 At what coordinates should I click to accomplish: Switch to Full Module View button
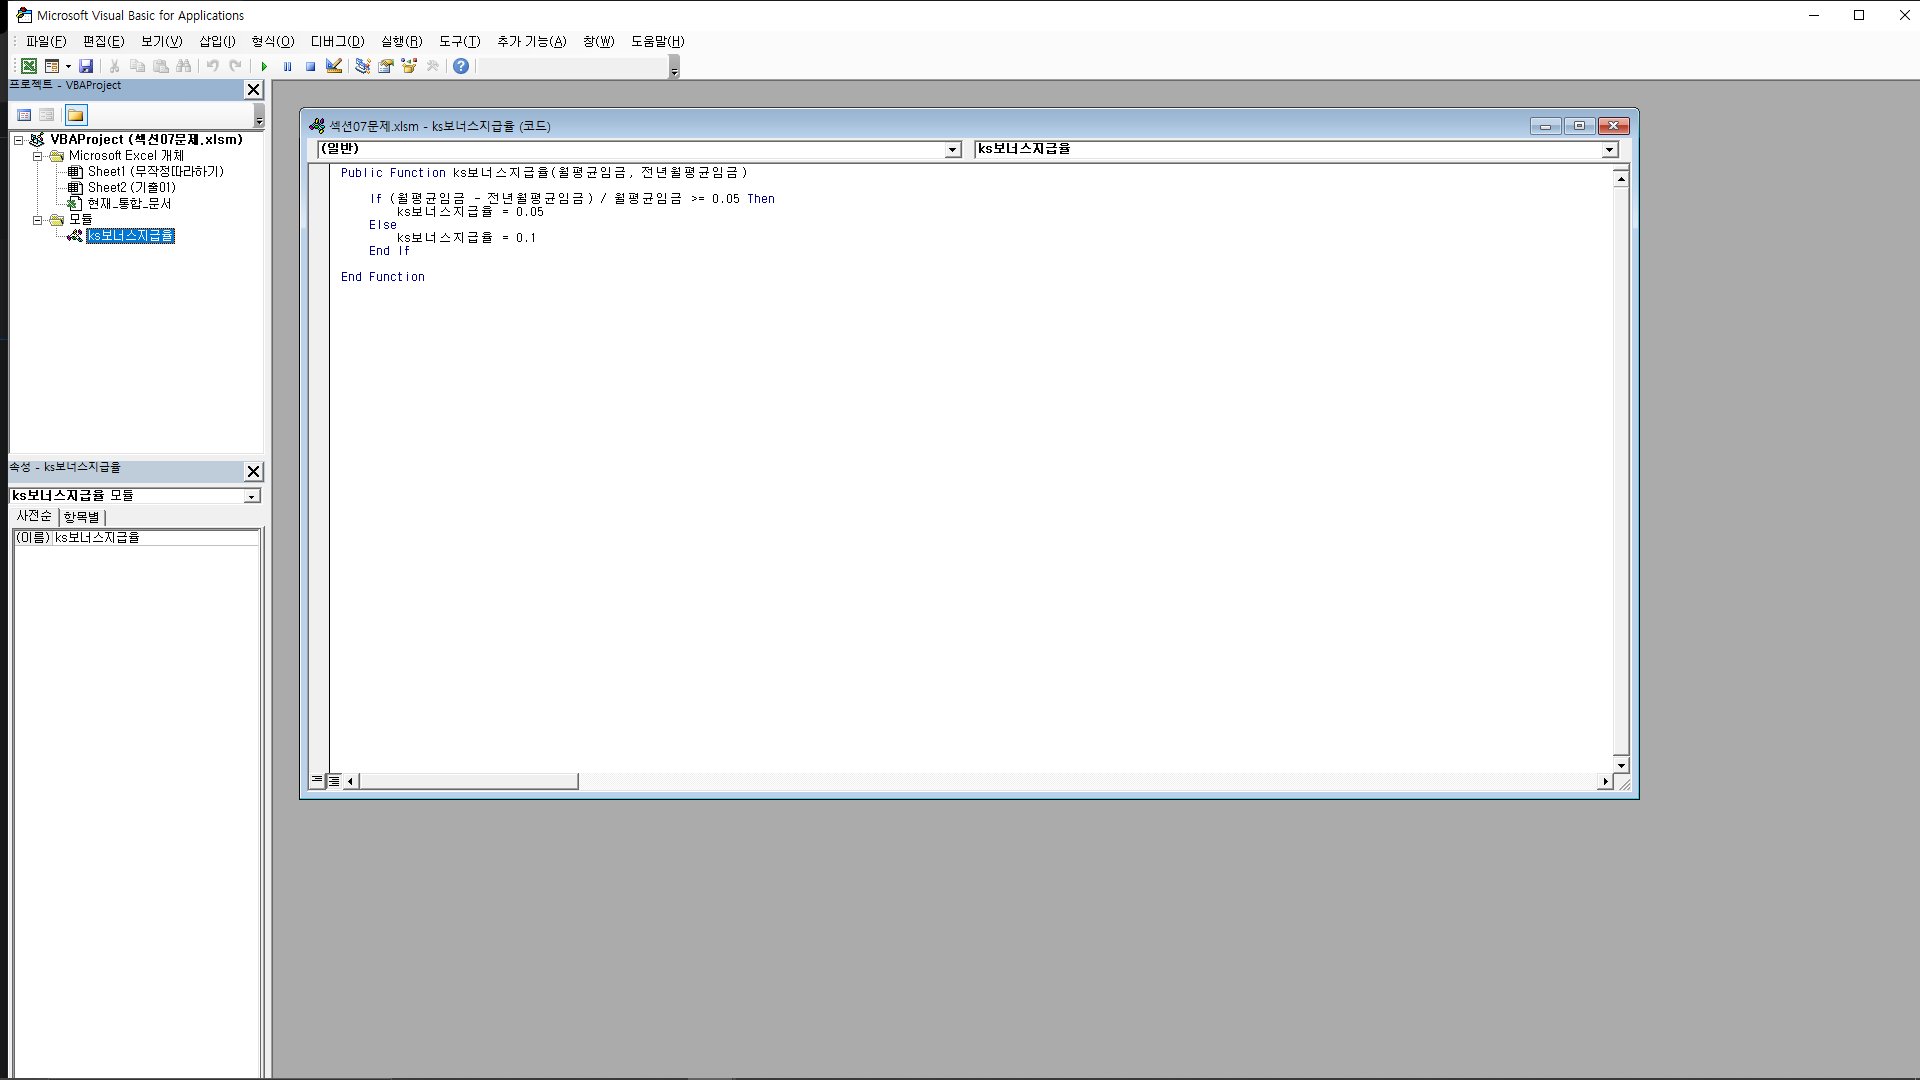[x=334, y=780]
